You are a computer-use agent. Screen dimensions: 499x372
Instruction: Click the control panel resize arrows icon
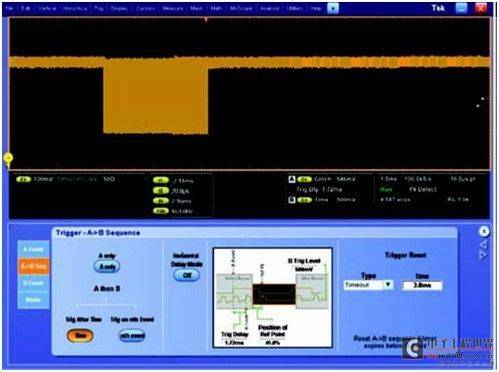click(483, 250)
